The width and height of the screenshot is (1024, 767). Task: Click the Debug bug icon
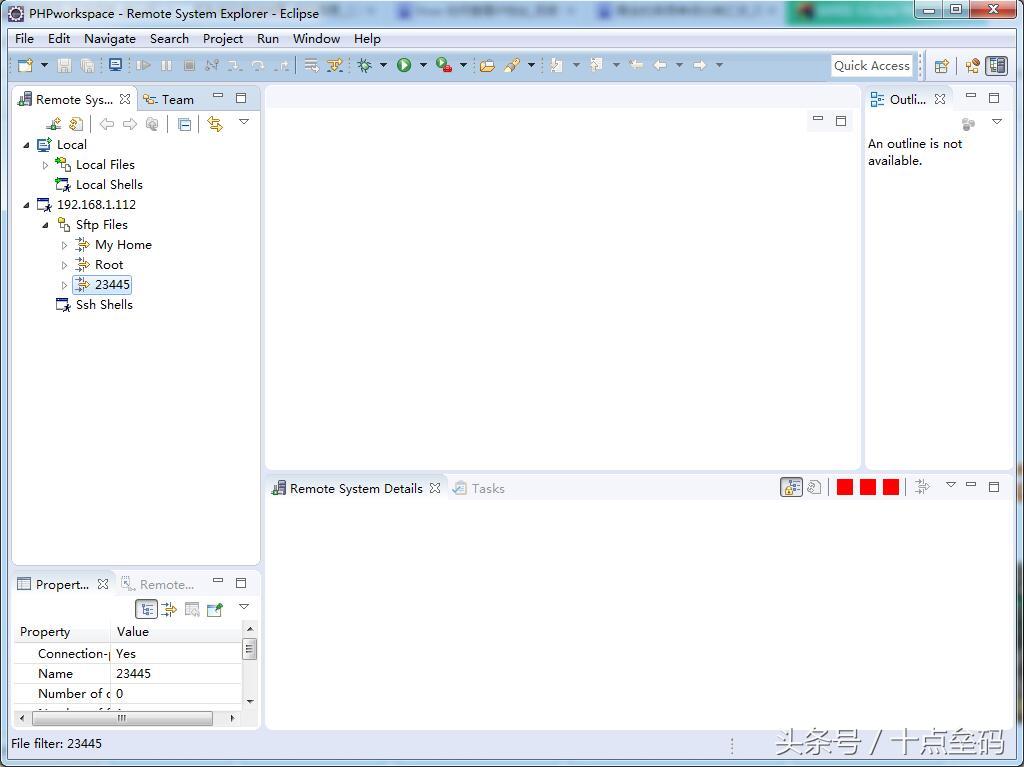365,65
